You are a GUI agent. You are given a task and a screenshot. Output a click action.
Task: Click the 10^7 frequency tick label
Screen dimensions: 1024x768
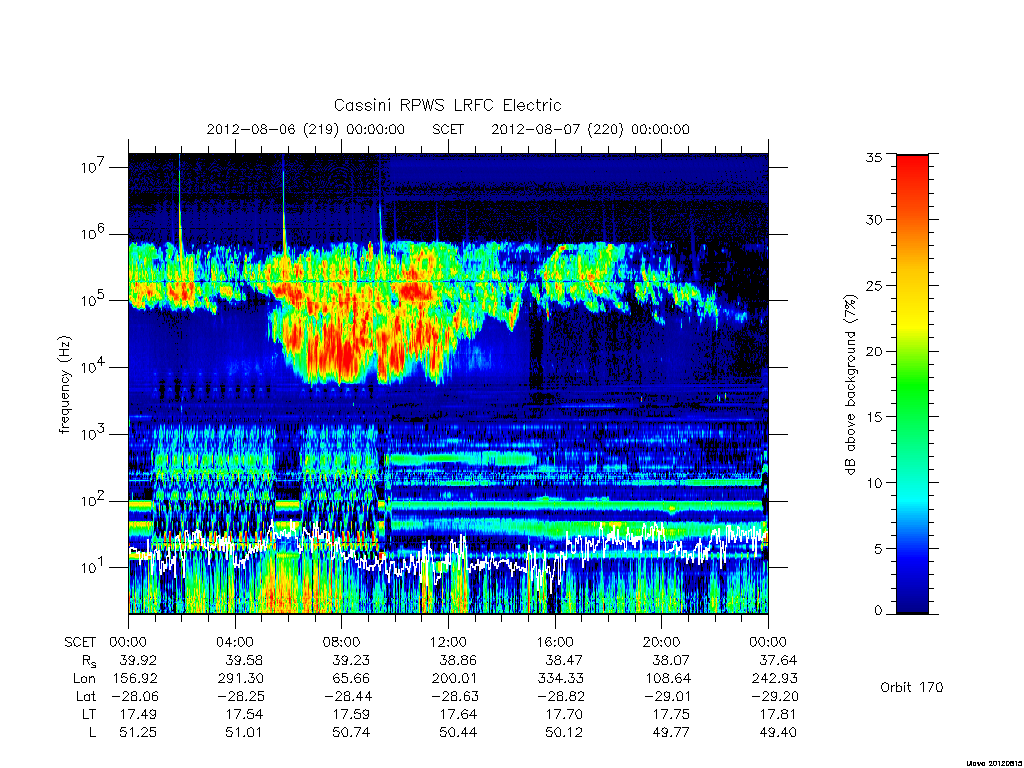point(91,167)
